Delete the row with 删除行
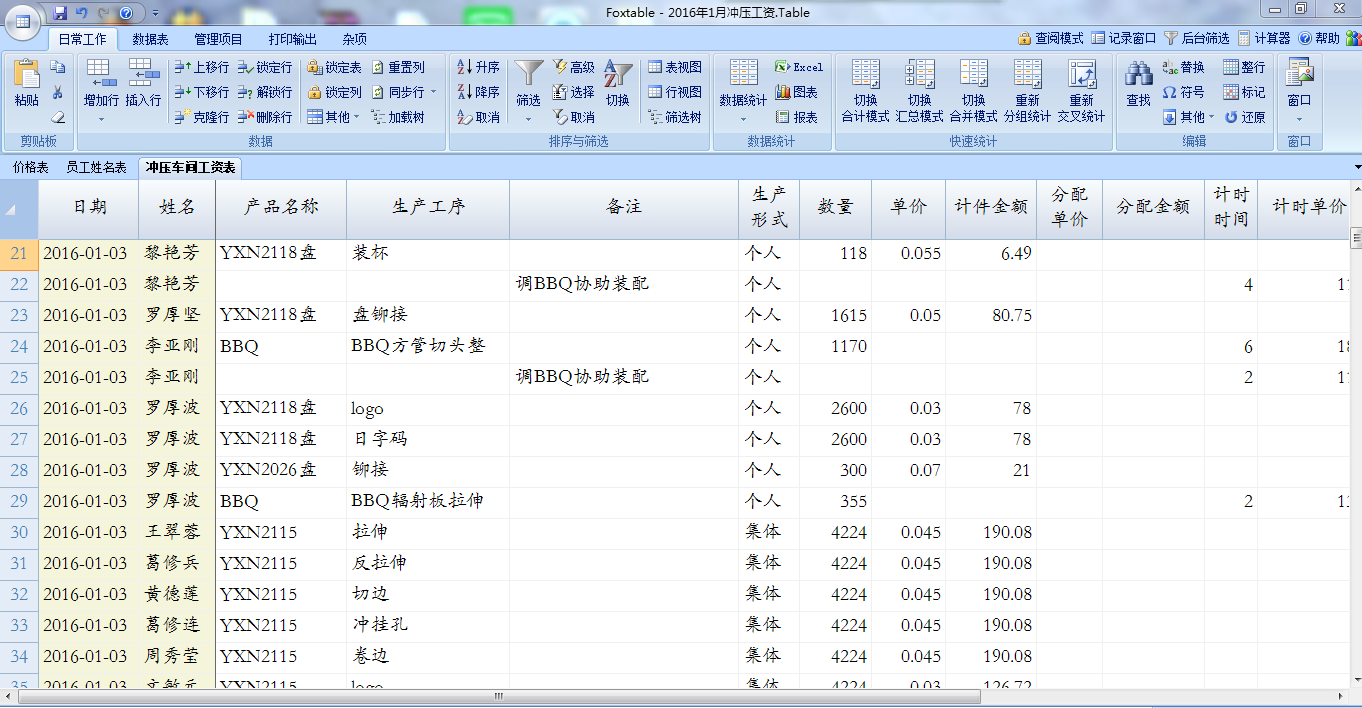1362x708 pixels. [x=265, y=117]
